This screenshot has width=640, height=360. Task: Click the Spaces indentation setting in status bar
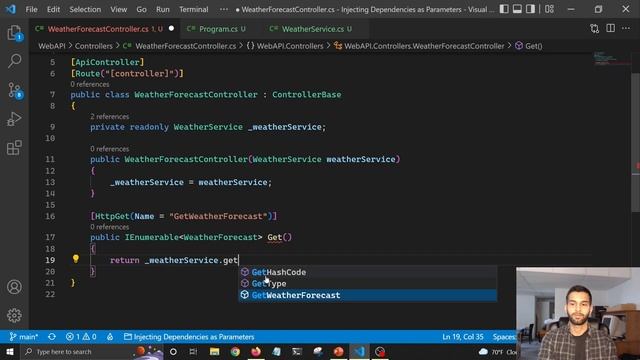click(504, 337)
